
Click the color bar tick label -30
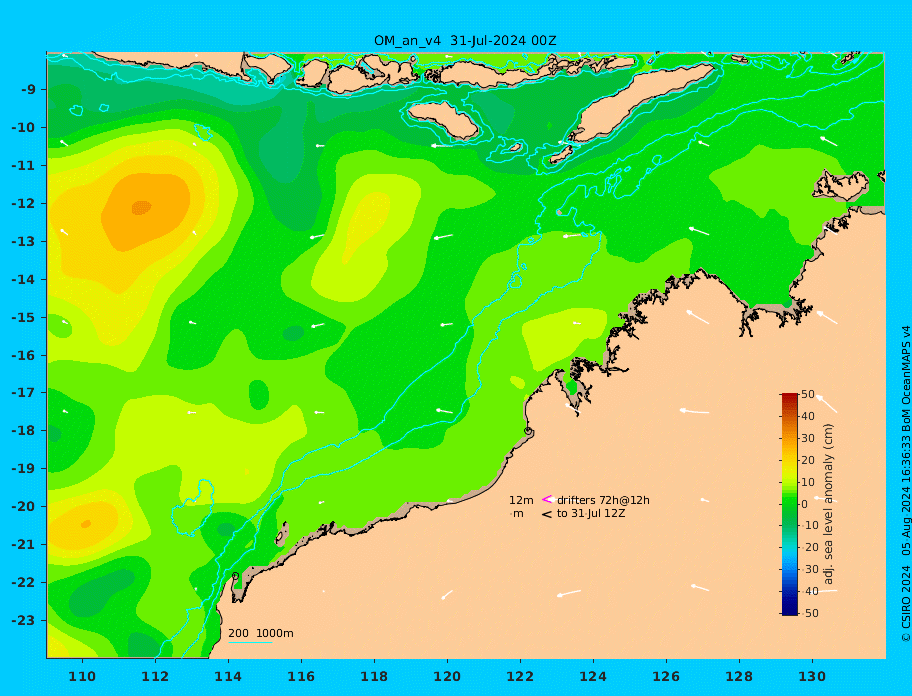tap(808, 570)
